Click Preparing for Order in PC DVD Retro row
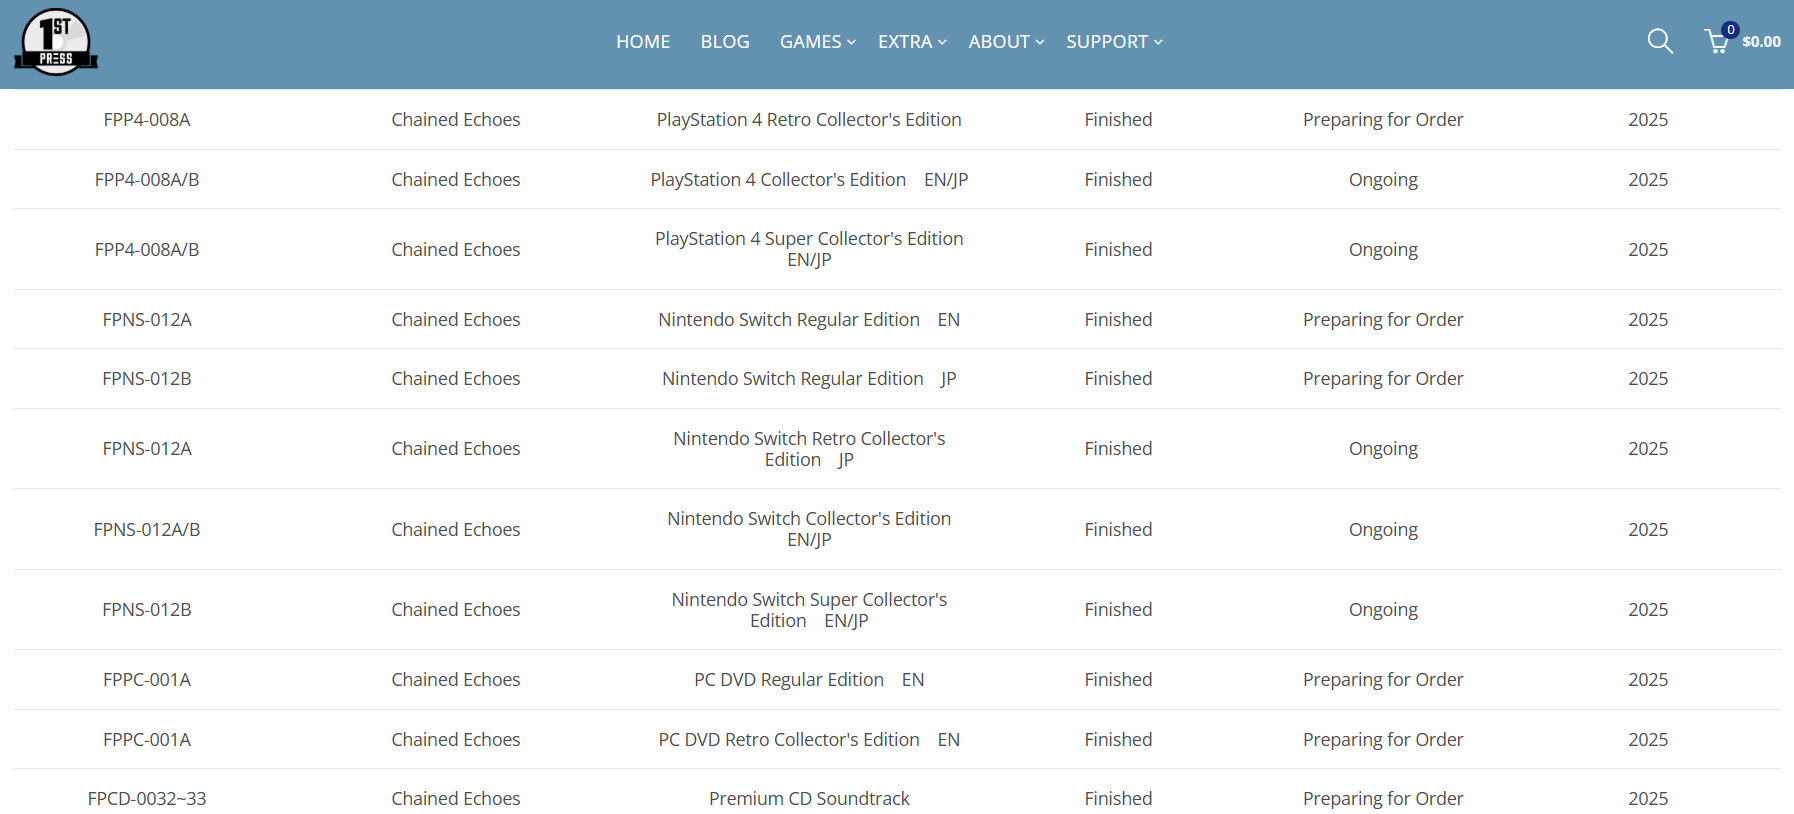The width and height of the screenshot is (1794, 814). pos(1383,740)
